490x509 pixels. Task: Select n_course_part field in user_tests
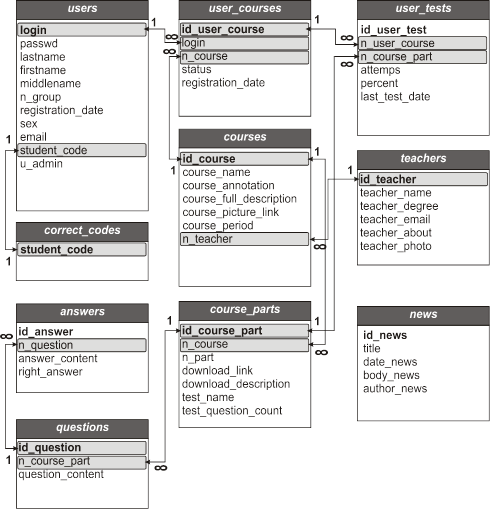pyautogui.click(x=423, y=57)
